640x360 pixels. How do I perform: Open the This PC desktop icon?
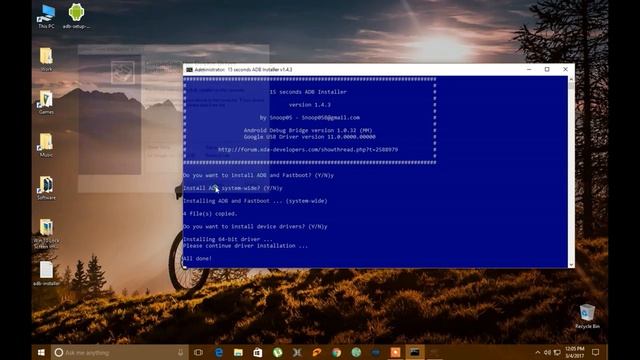pyautogui.click(x=46, y=16)
